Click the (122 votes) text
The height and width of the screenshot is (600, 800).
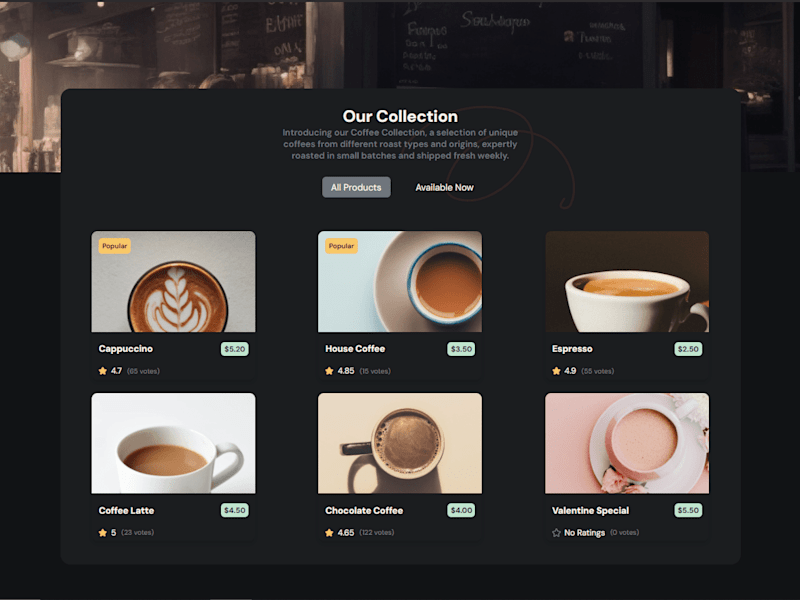[377, 533]
